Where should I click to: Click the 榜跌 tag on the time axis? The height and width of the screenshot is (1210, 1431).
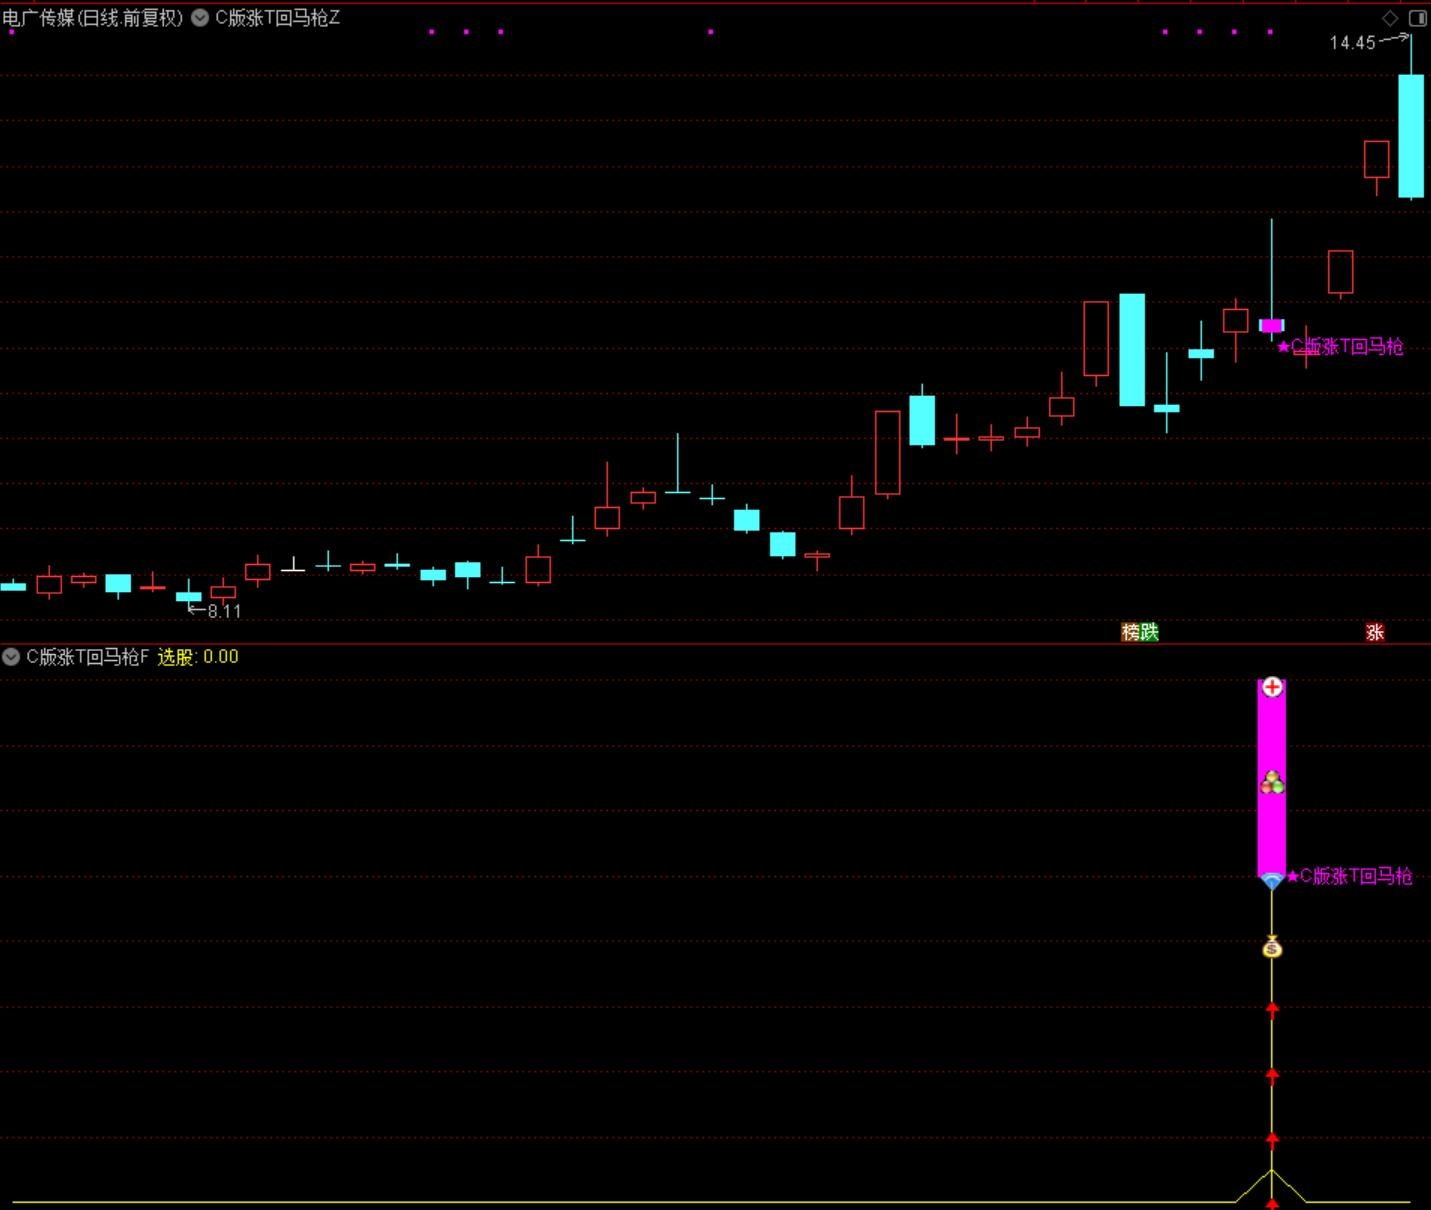pos(1140,632)
